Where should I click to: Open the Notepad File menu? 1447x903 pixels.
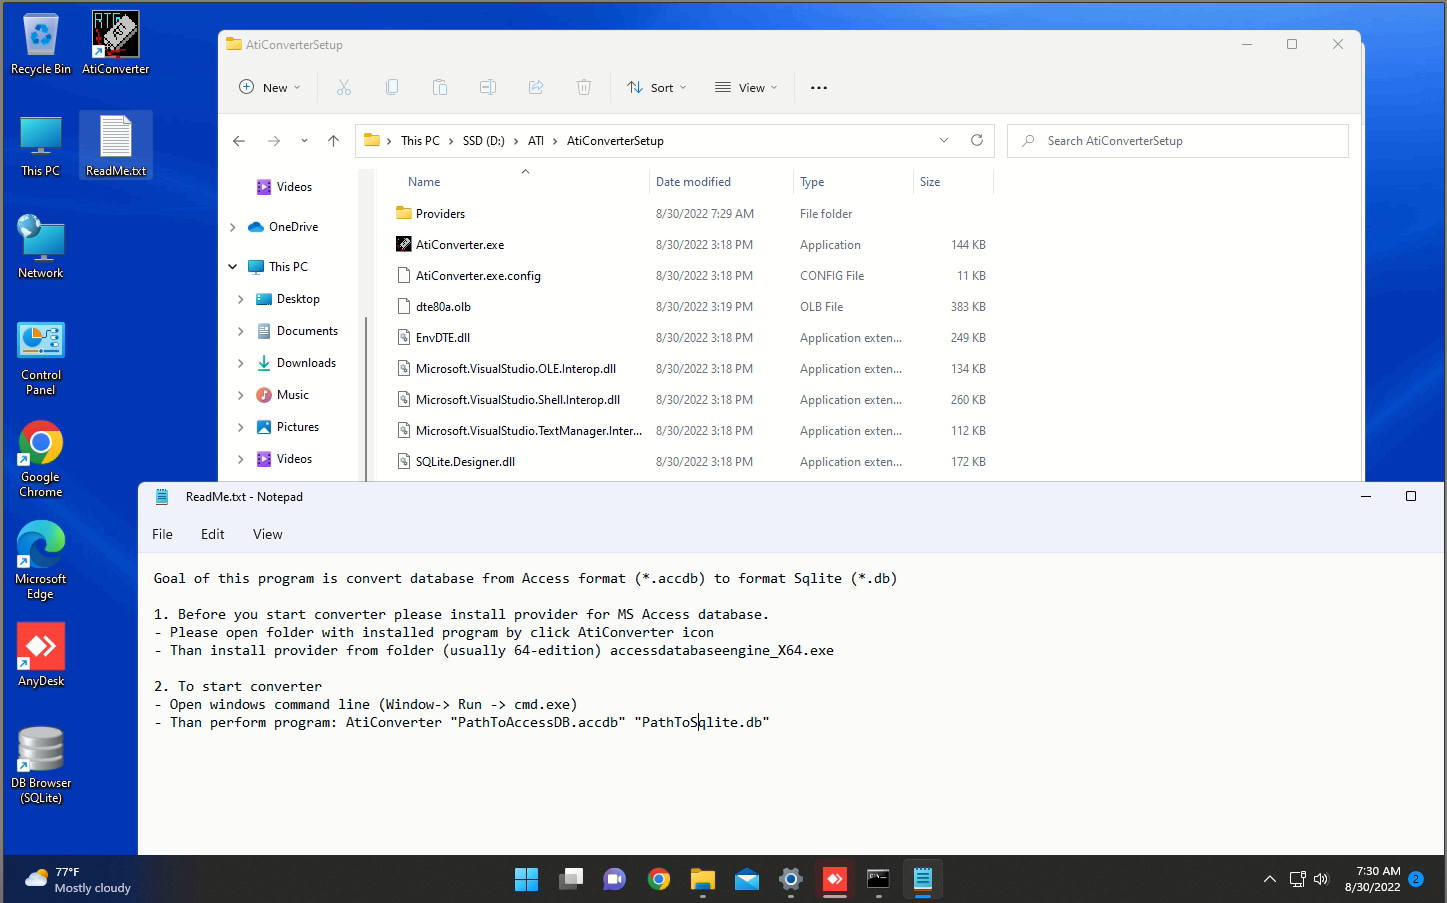pyautogui.click(x=163, y=534)
